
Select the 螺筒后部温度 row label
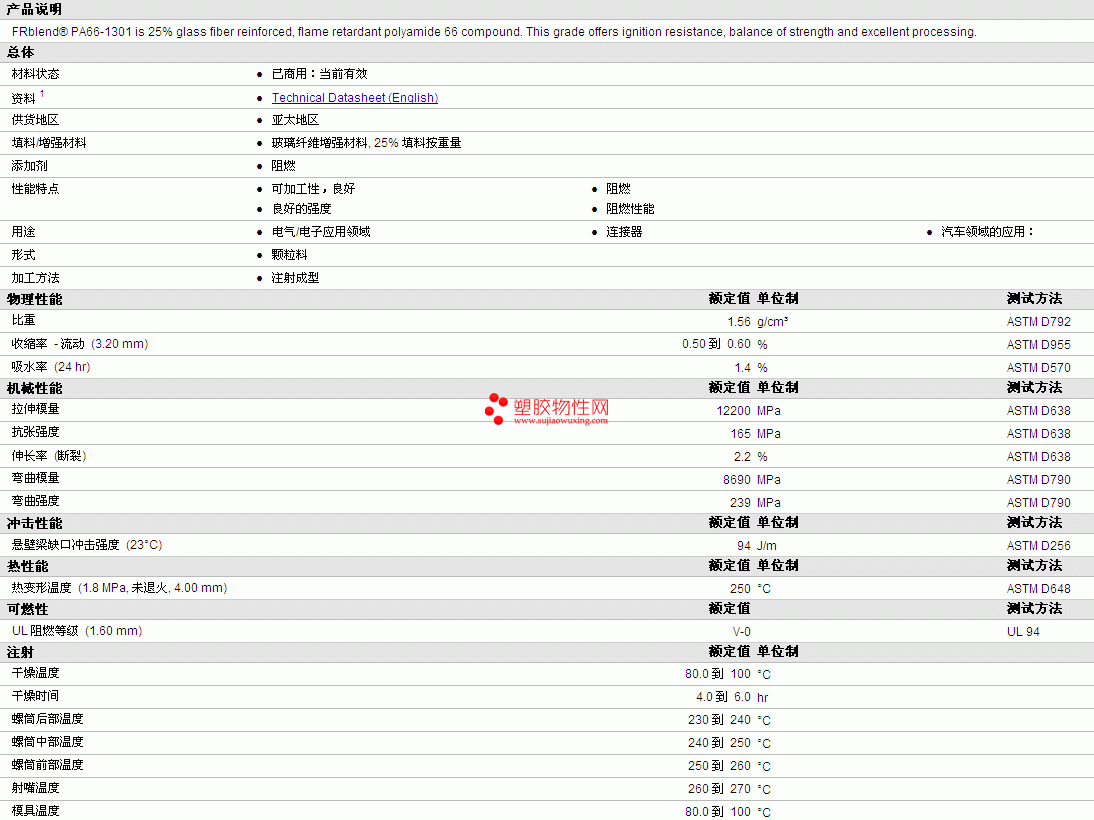click(47, 719)
